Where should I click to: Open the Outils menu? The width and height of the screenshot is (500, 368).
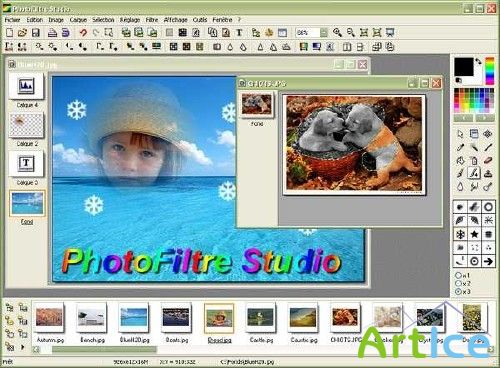pos(200,20)
